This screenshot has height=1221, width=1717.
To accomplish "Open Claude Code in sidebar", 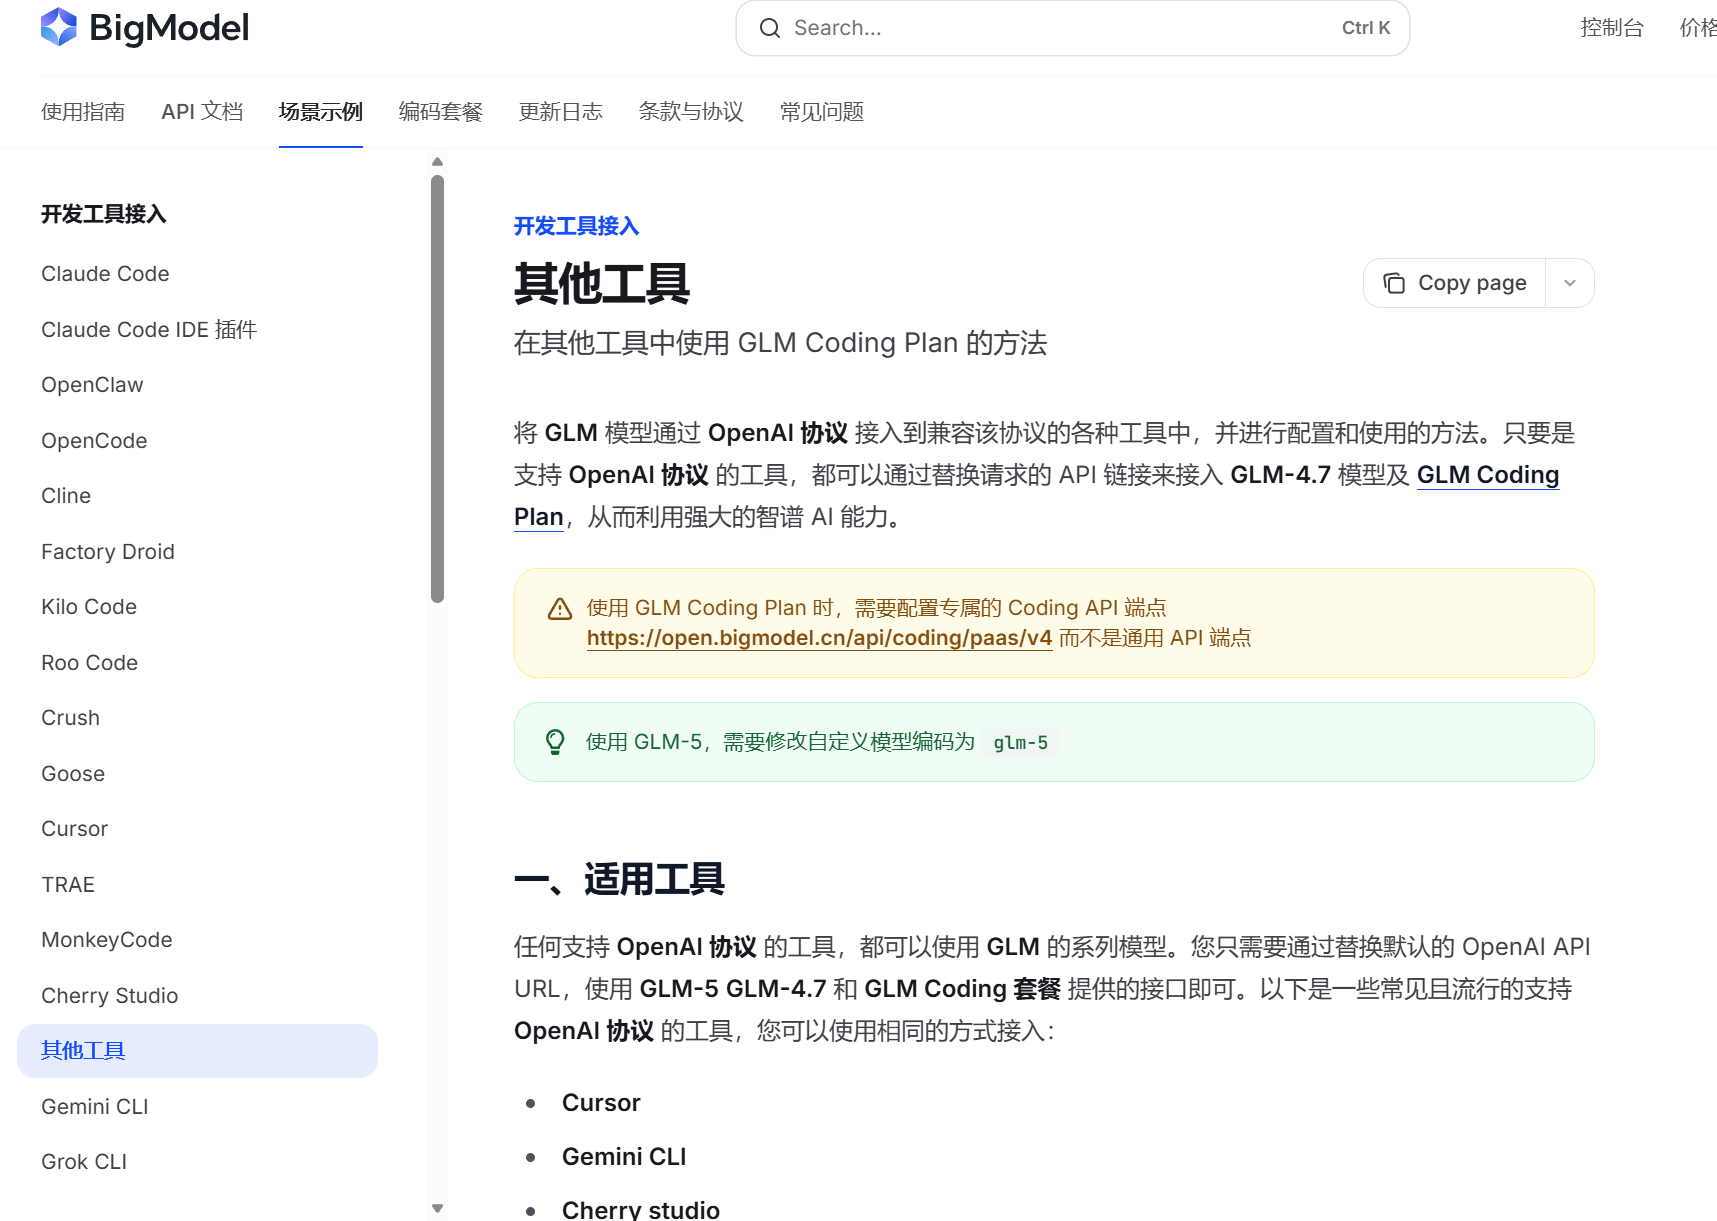I will (105, 274).
